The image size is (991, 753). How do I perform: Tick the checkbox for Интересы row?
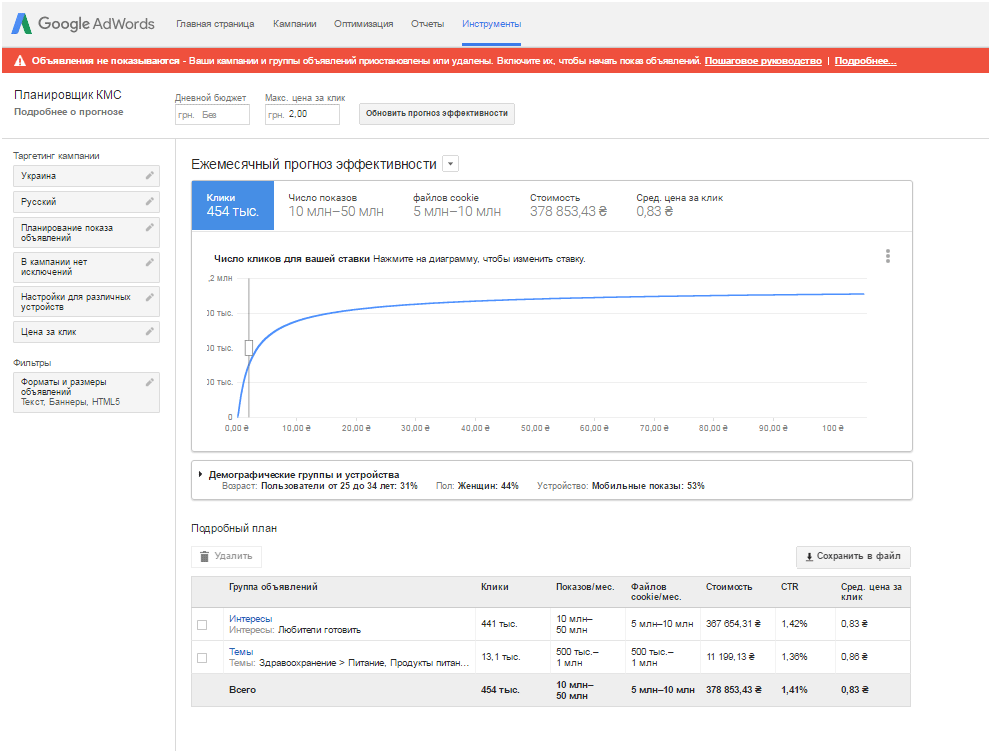pyautogui.click(x=202, y=625)
